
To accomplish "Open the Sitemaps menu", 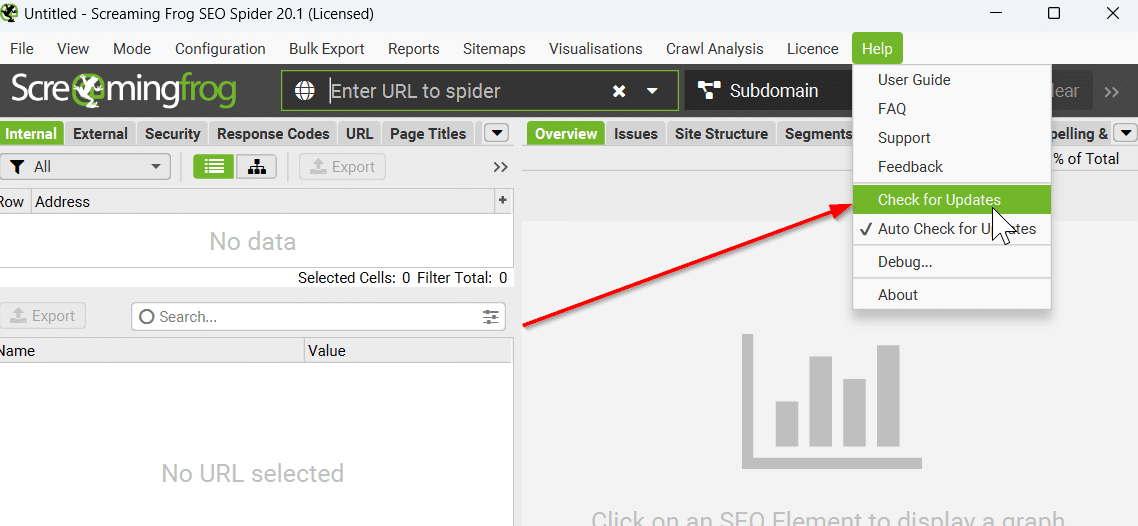I will click(494, 49).
